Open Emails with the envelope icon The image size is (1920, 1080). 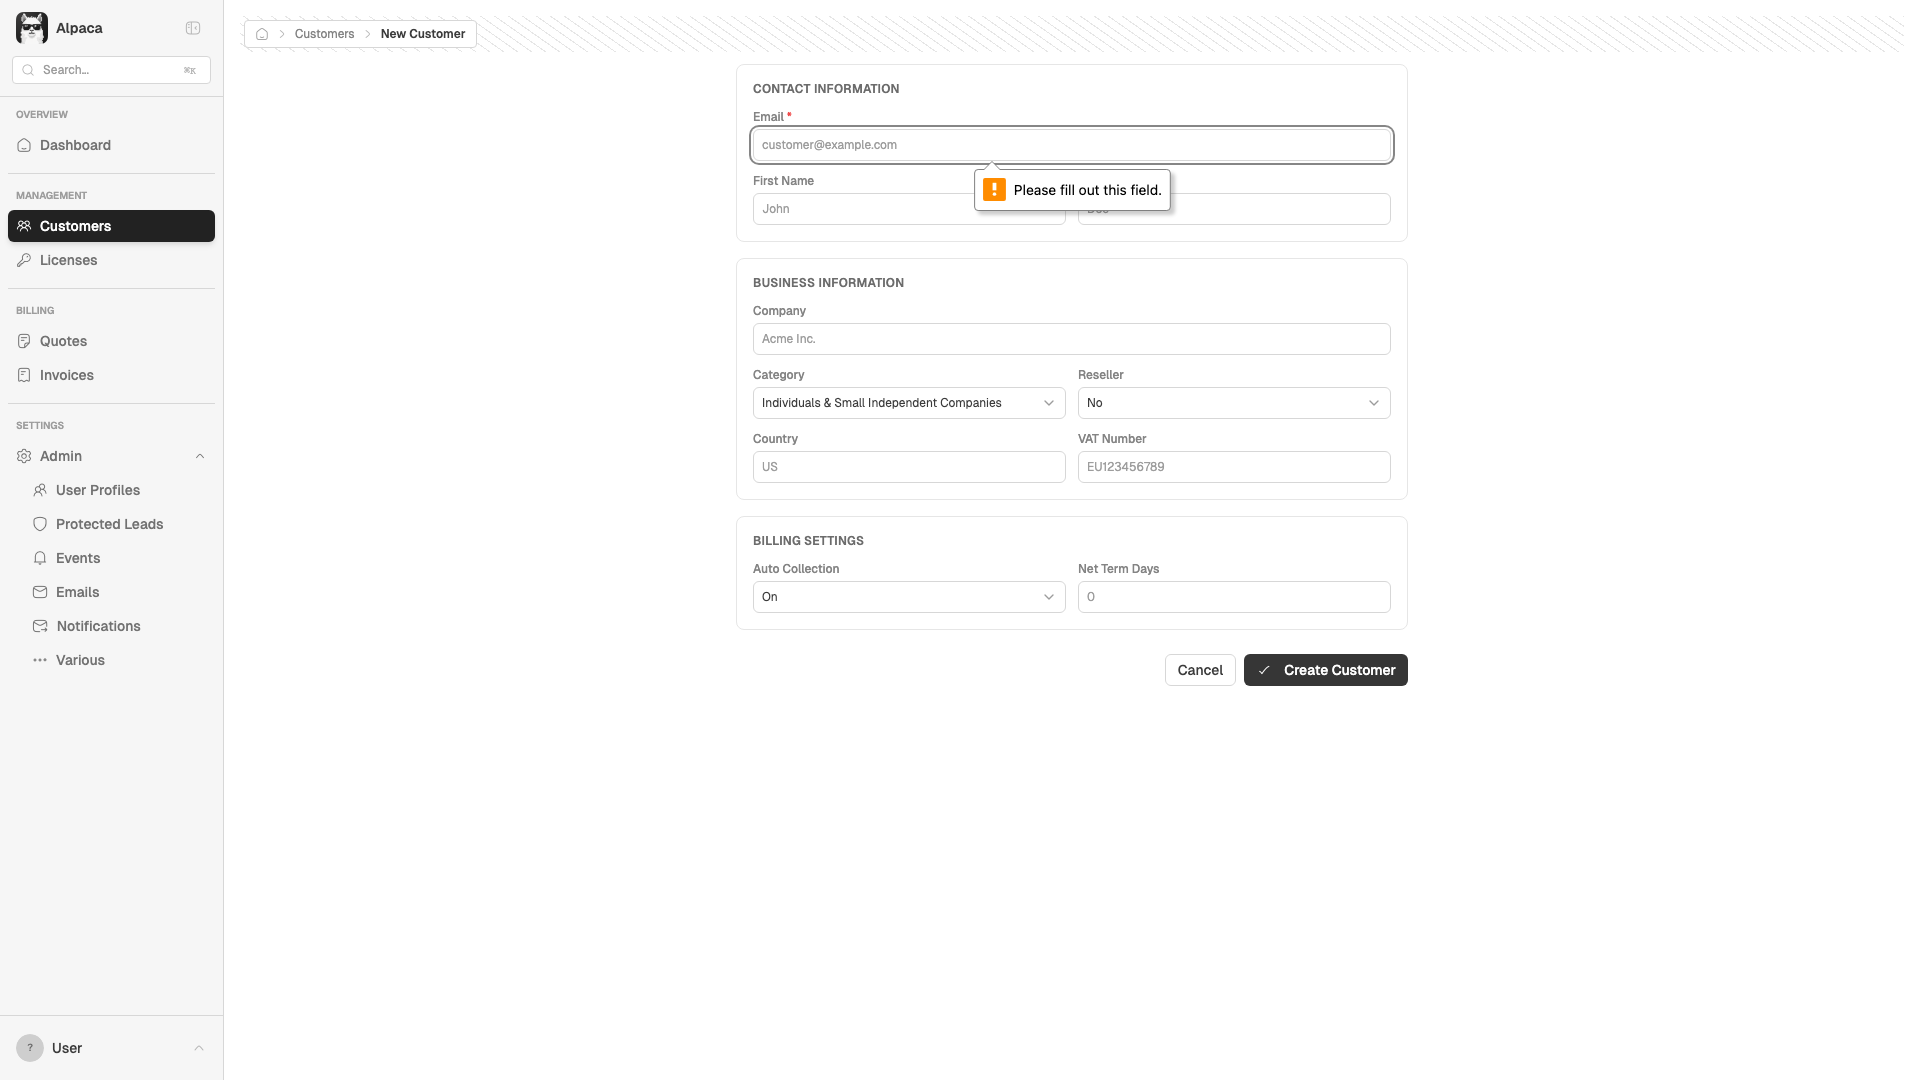click(x=77, y=592)
